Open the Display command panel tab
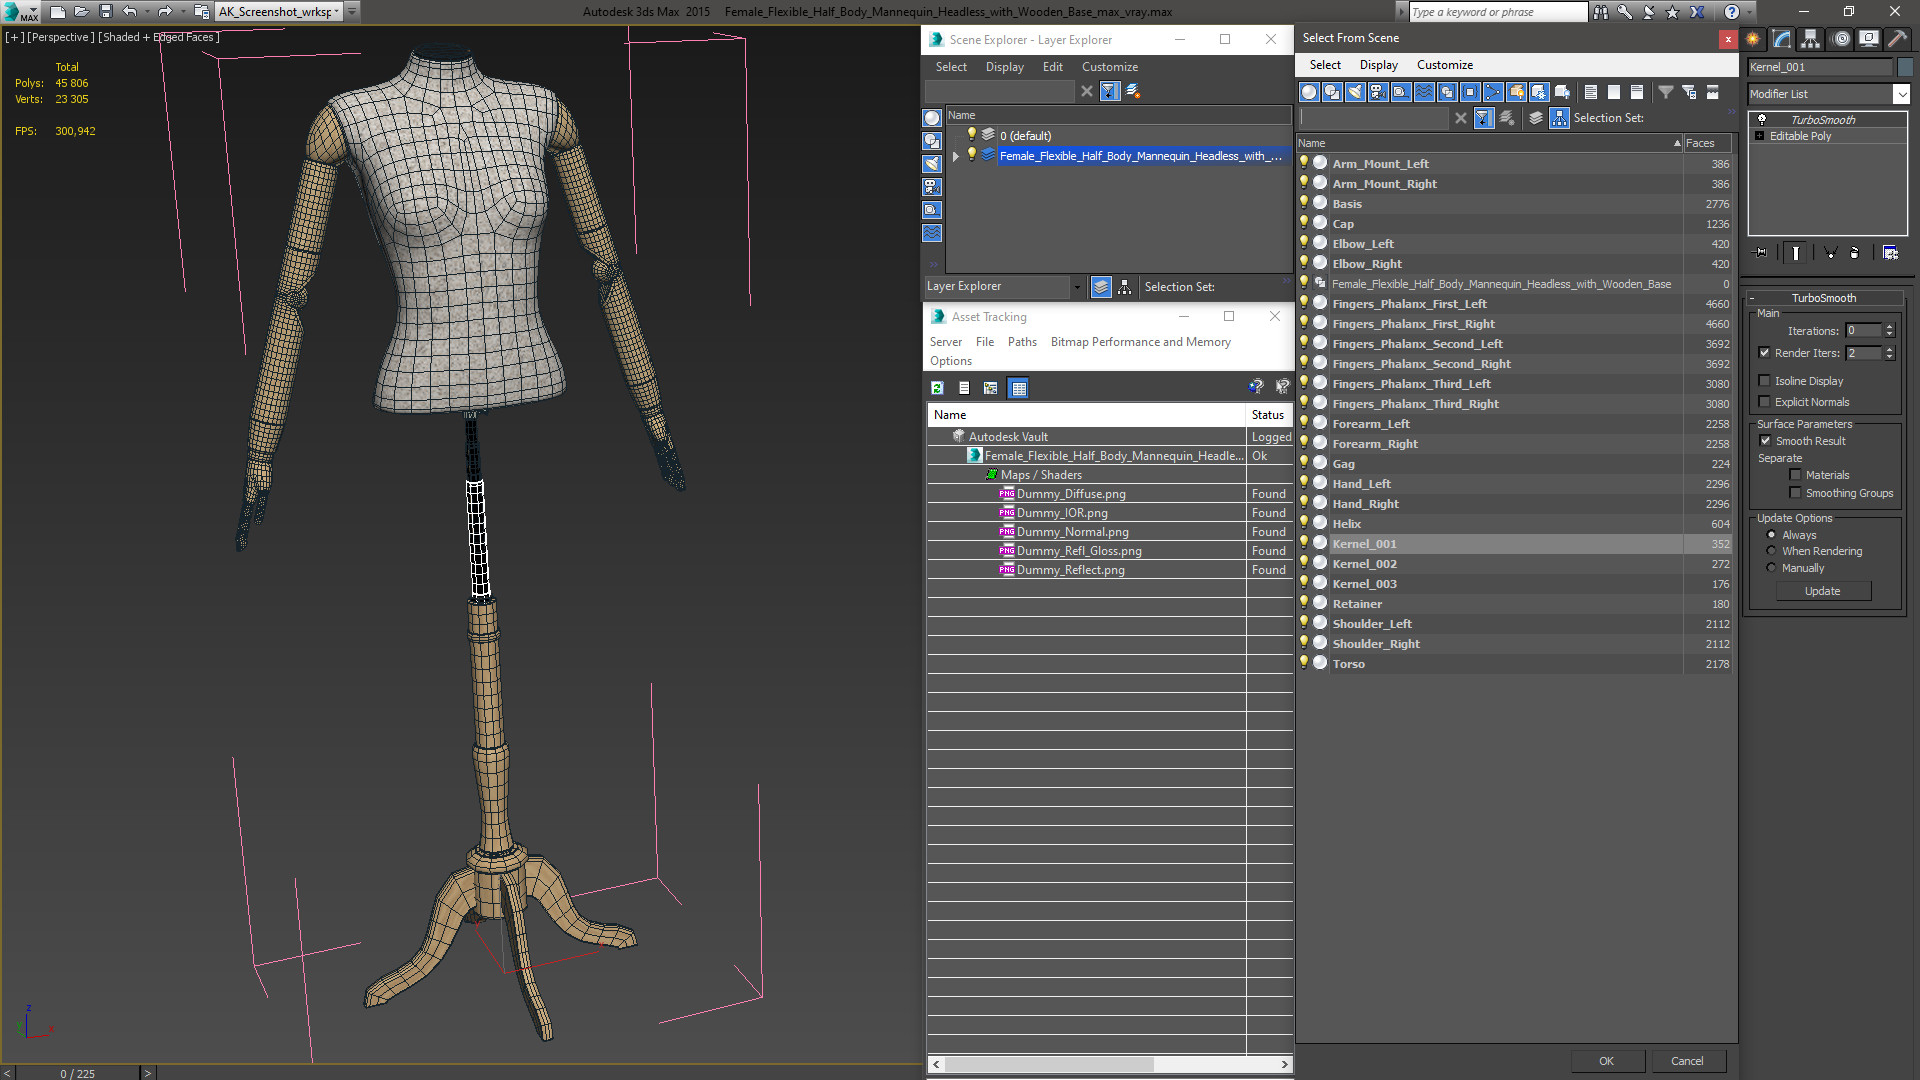The image size is (1920, 1080). coord(1869,39)
